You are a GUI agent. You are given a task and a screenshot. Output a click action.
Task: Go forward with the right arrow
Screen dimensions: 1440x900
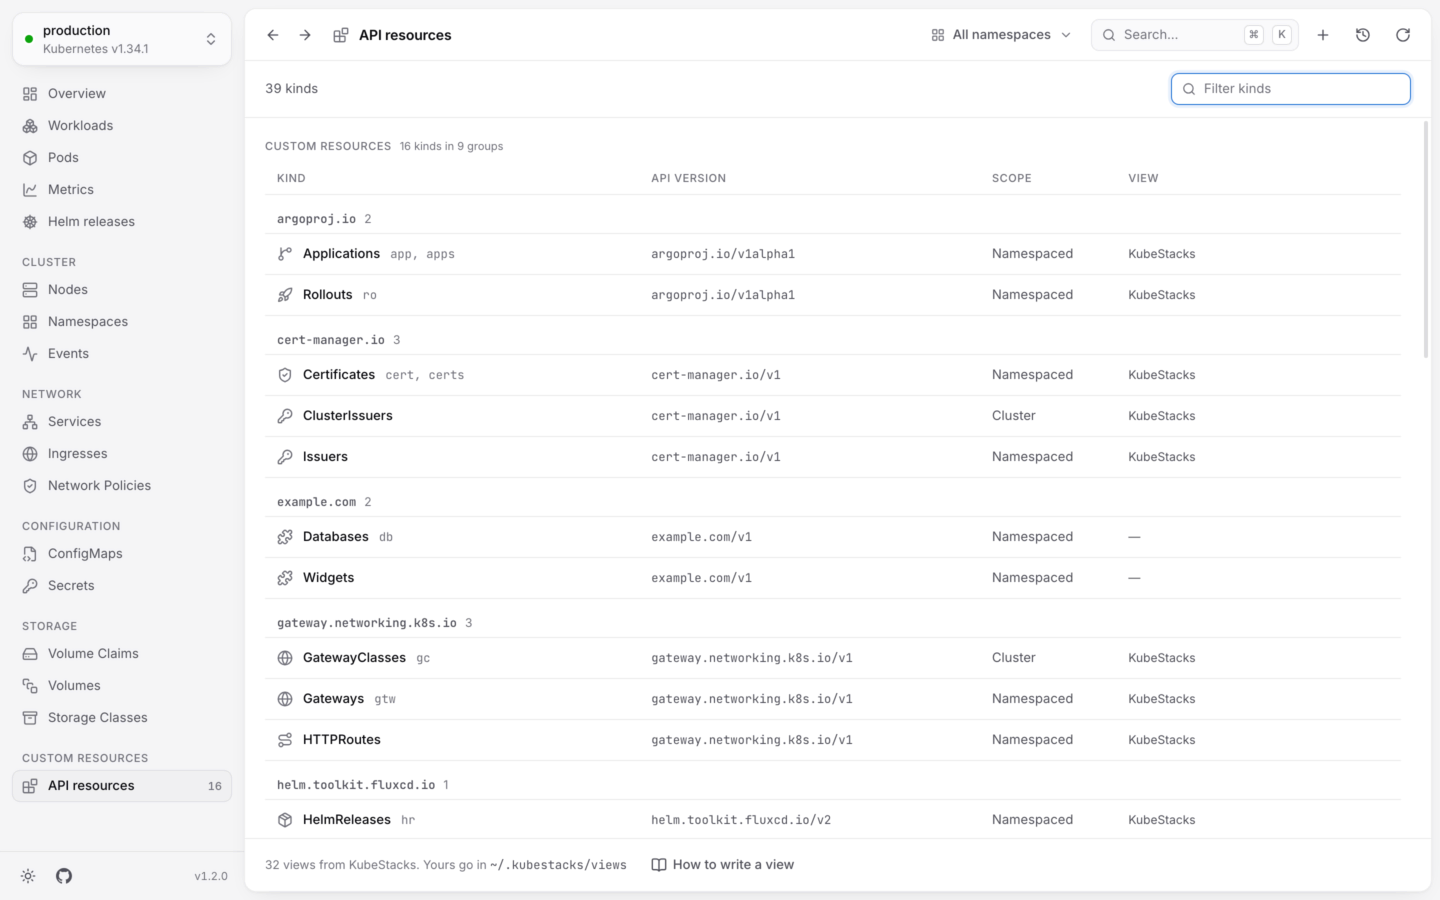(305, 35)
